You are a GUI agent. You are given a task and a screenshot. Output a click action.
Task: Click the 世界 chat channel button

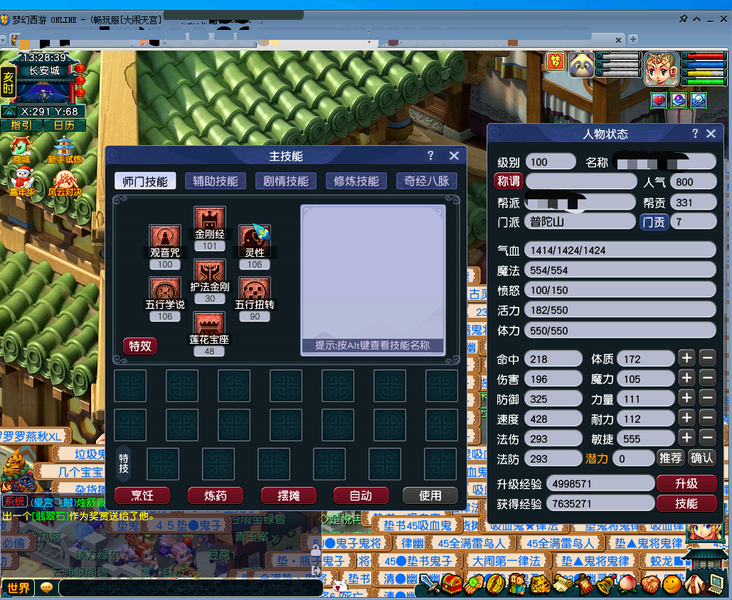pos(18,588)
